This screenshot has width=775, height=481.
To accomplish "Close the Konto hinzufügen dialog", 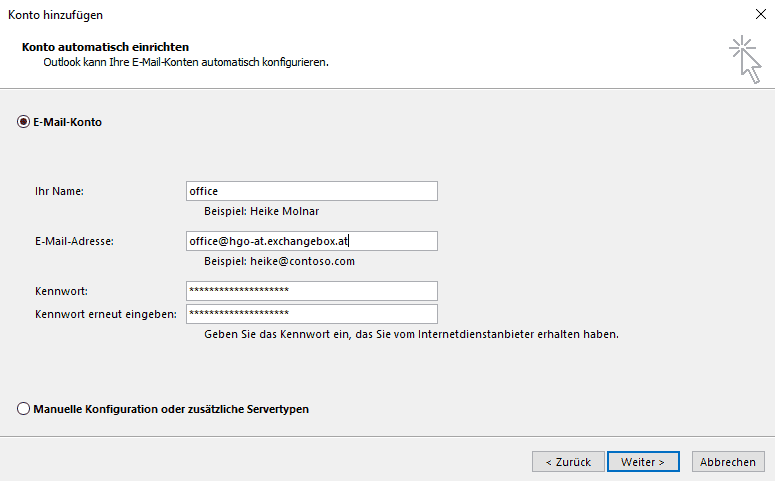I will [x=760, y=15].
